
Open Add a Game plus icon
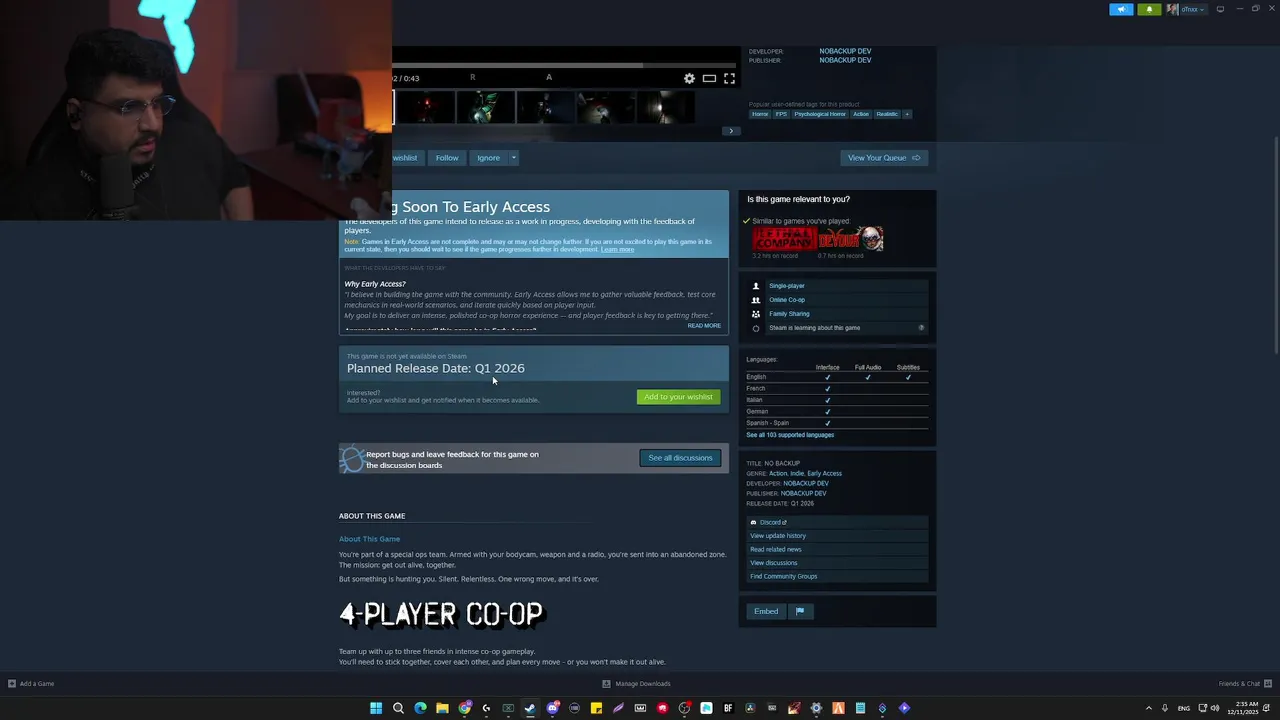coord(12,684)
